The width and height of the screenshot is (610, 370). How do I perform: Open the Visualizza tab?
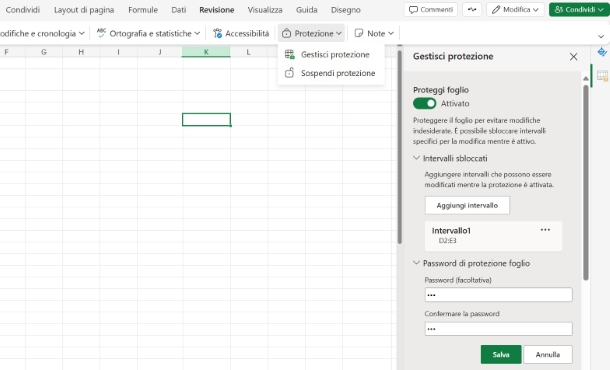pos(265,10)
